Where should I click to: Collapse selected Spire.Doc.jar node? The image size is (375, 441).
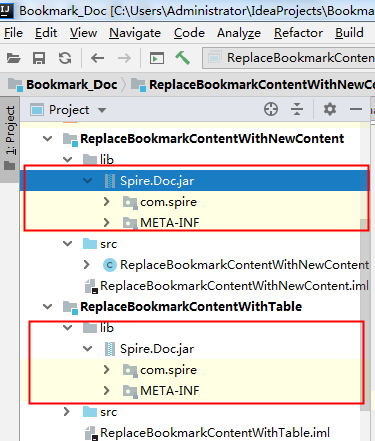(x=88, y=181)
